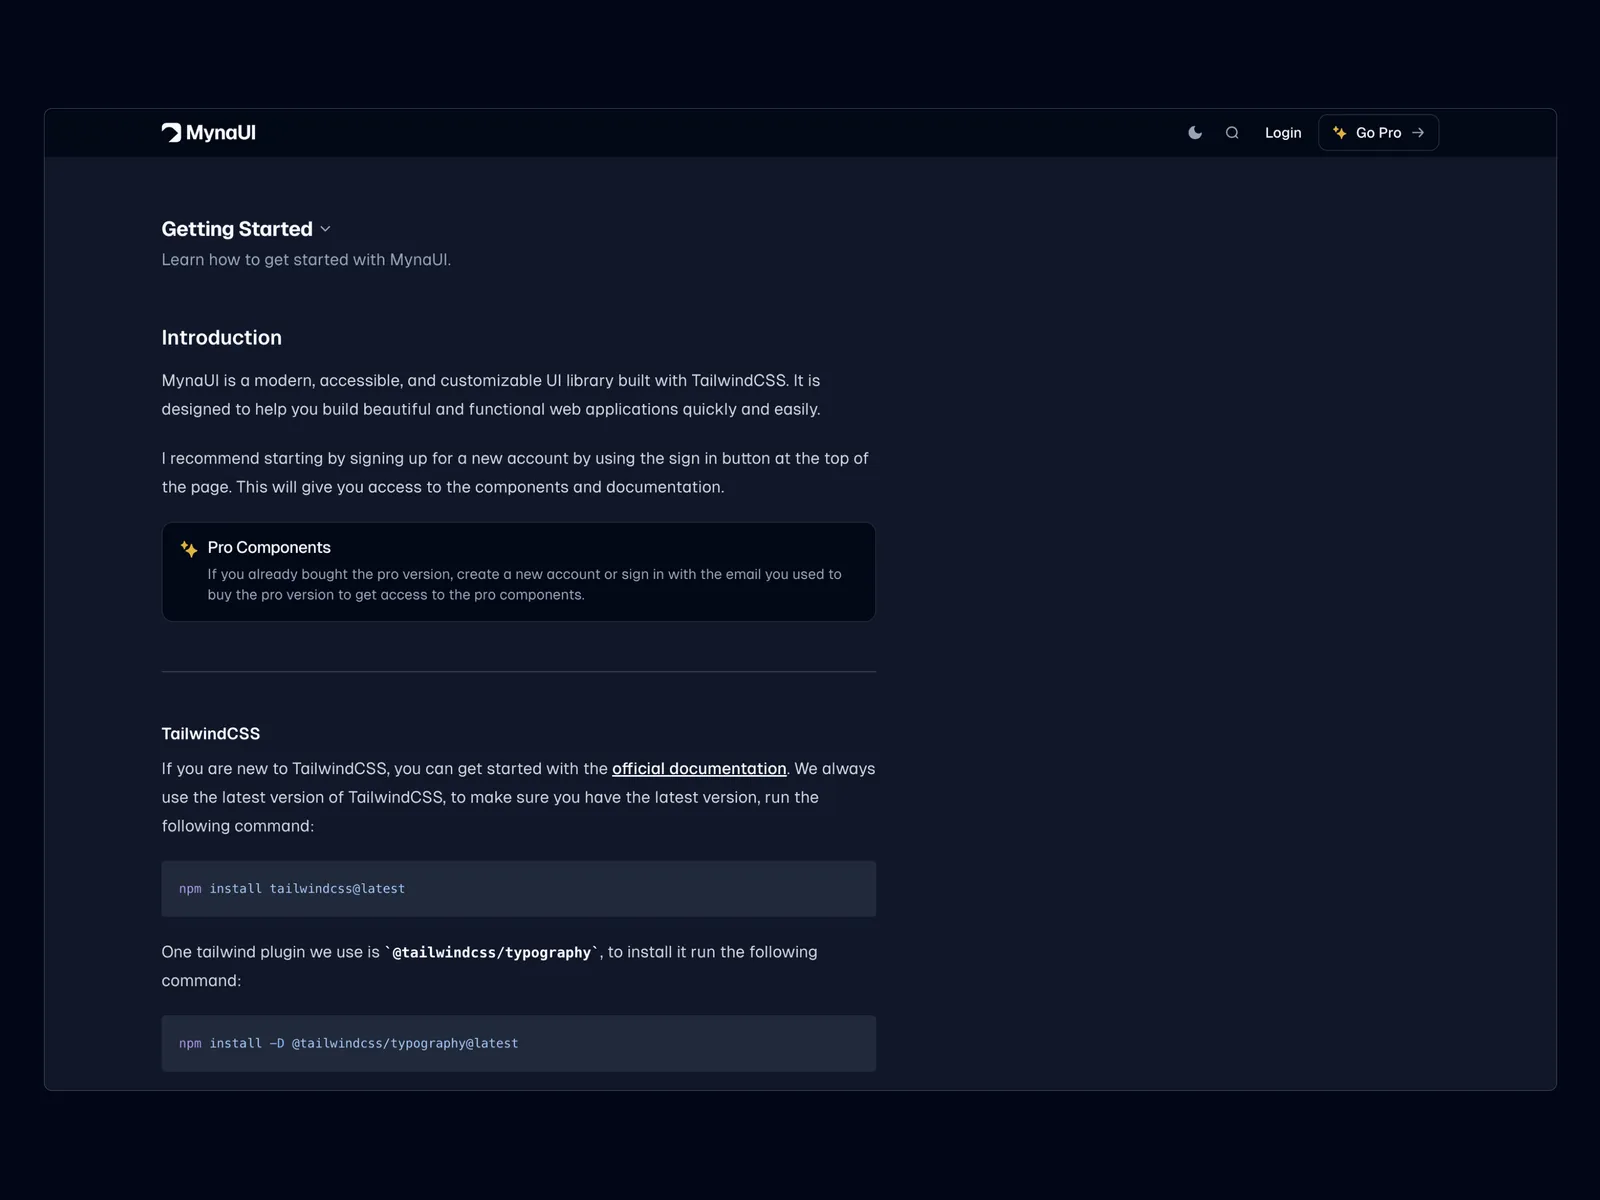
Task: Open the official documentation link
Action: pos(699,769)
